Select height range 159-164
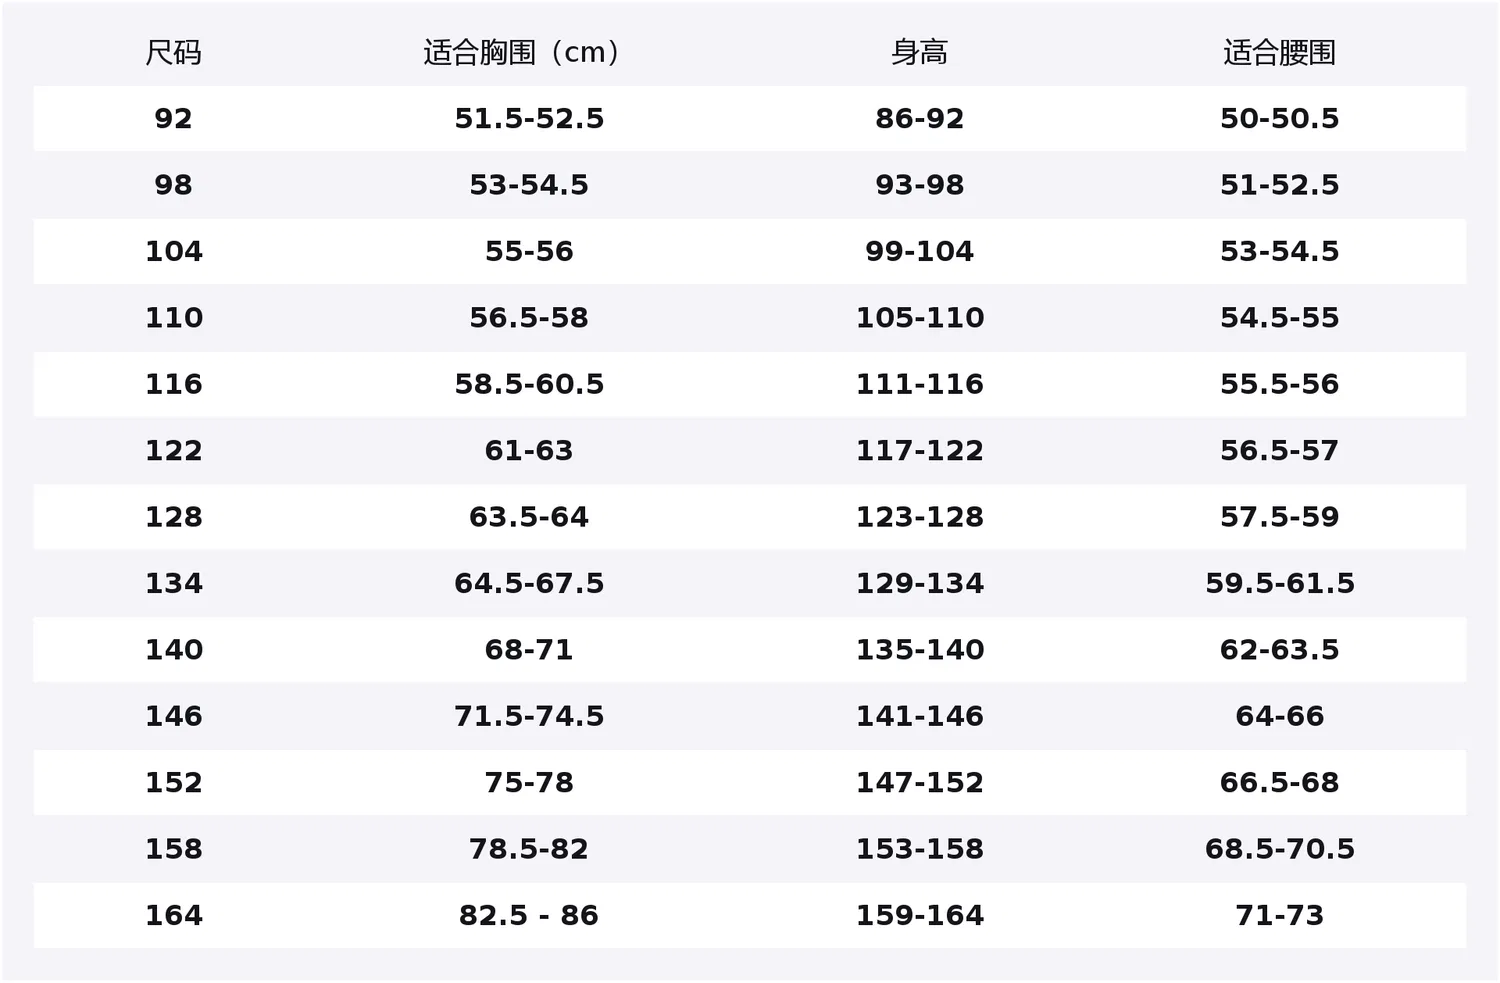 [x=919, y=915]
